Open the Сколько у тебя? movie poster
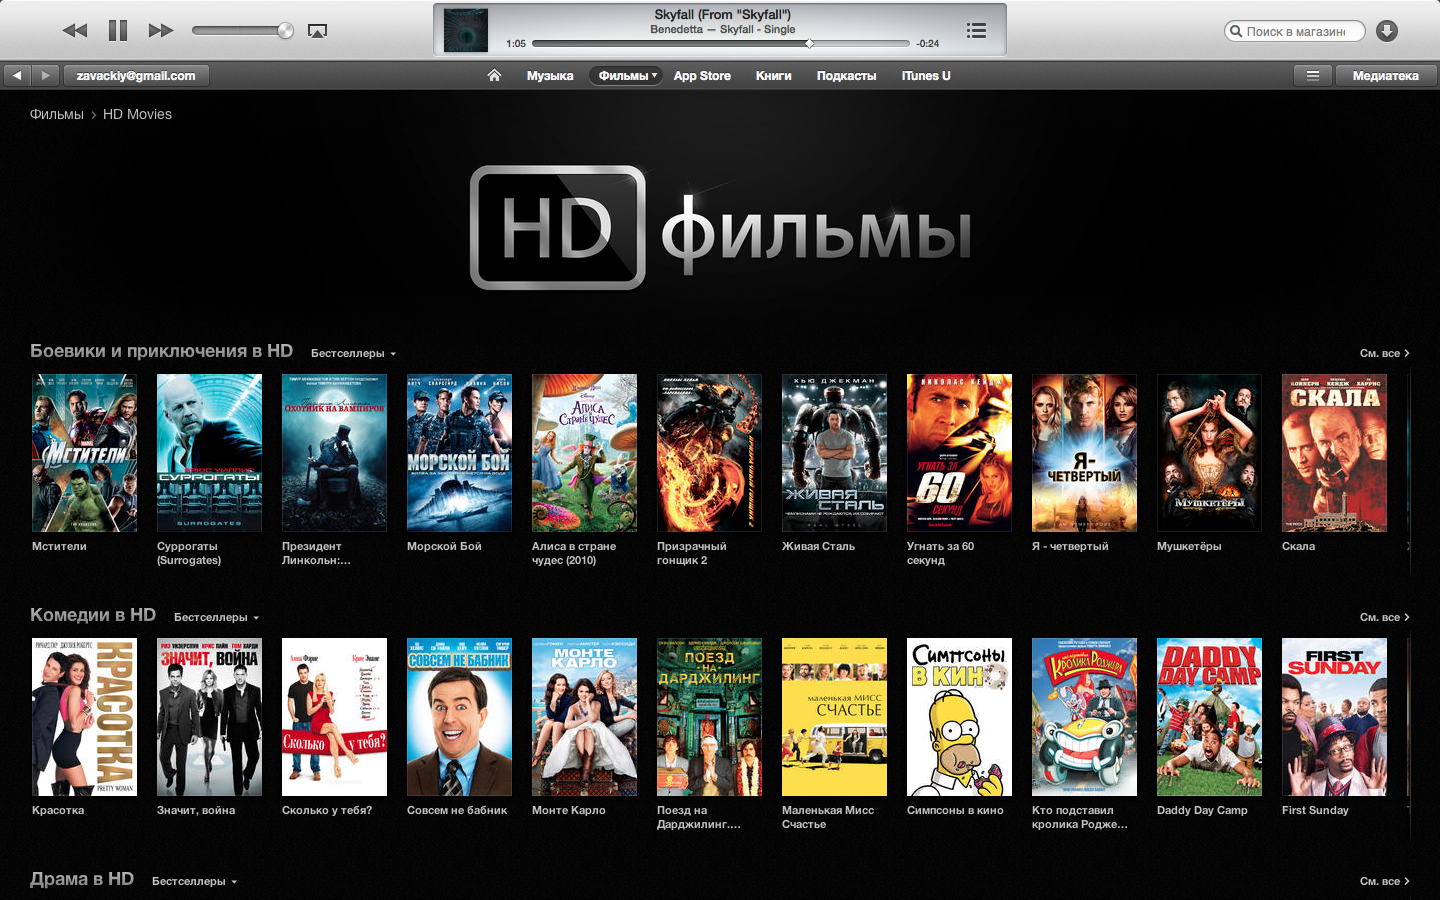 [x=334, y=717]
